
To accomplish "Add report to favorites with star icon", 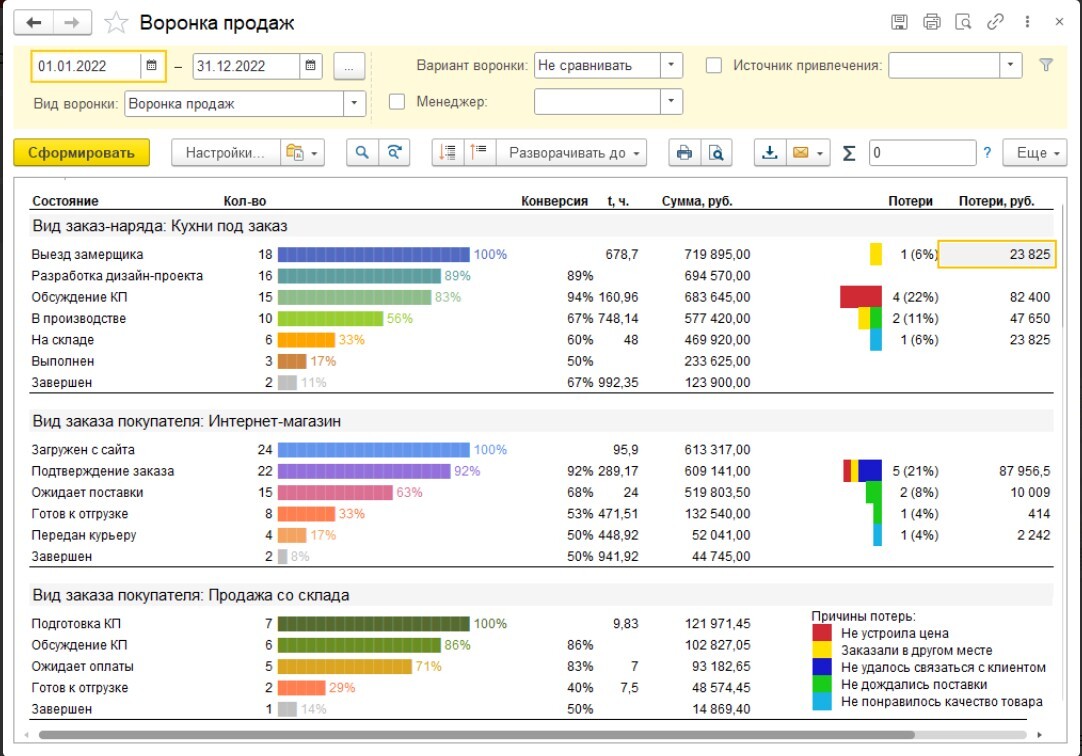I will 116,22.
